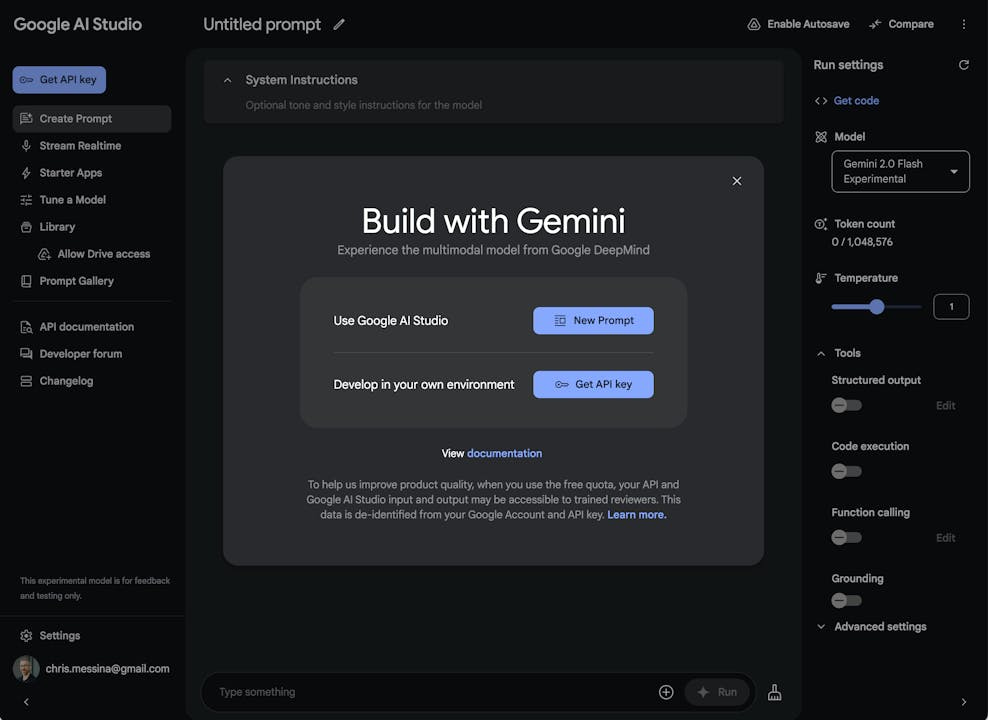Open the three-dot more options menu

(x=963, y=25)
